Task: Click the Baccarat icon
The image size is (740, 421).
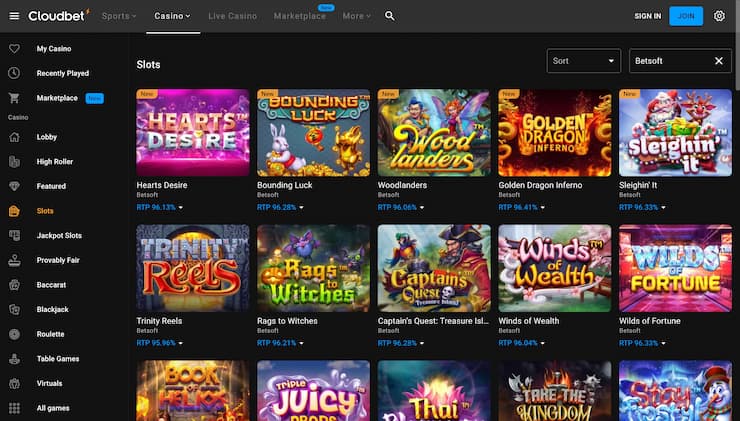Action: [x=14, y=285]
